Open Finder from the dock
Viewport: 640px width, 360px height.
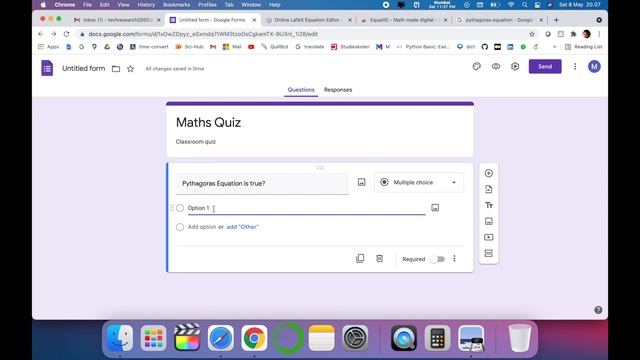click(x=120, y=338)
